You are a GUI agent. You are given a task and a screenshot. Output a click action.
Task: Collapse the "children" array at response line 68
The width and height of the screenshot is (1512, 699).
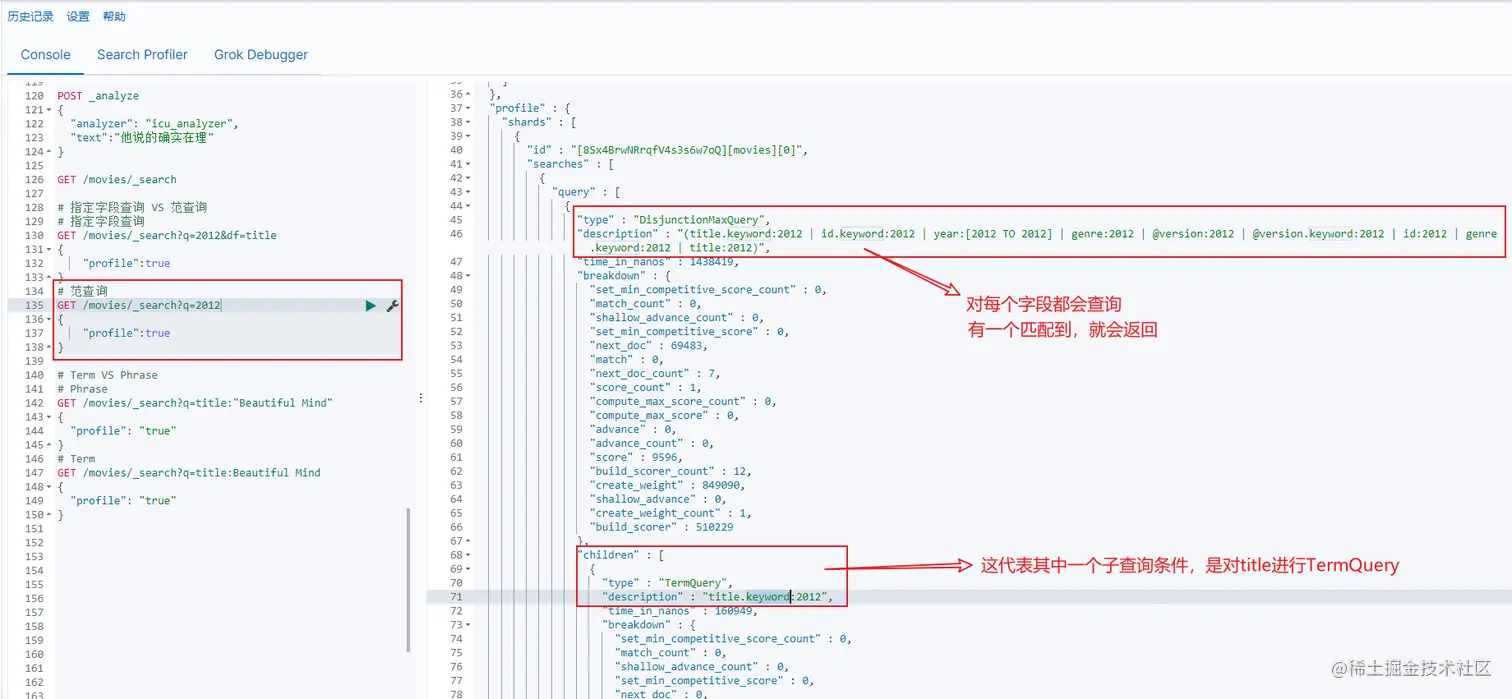[x=469, y=555]
